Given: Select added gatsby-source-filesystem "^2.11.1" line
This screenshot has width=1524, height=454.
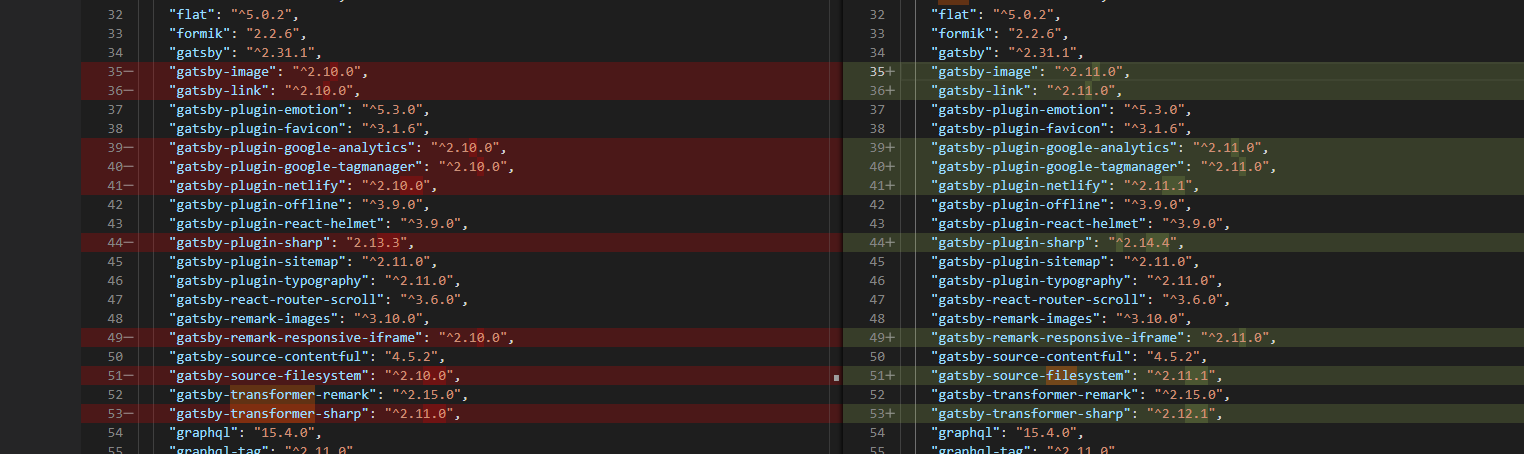Looking at the screenshot, I should [x=1076, y=376].
